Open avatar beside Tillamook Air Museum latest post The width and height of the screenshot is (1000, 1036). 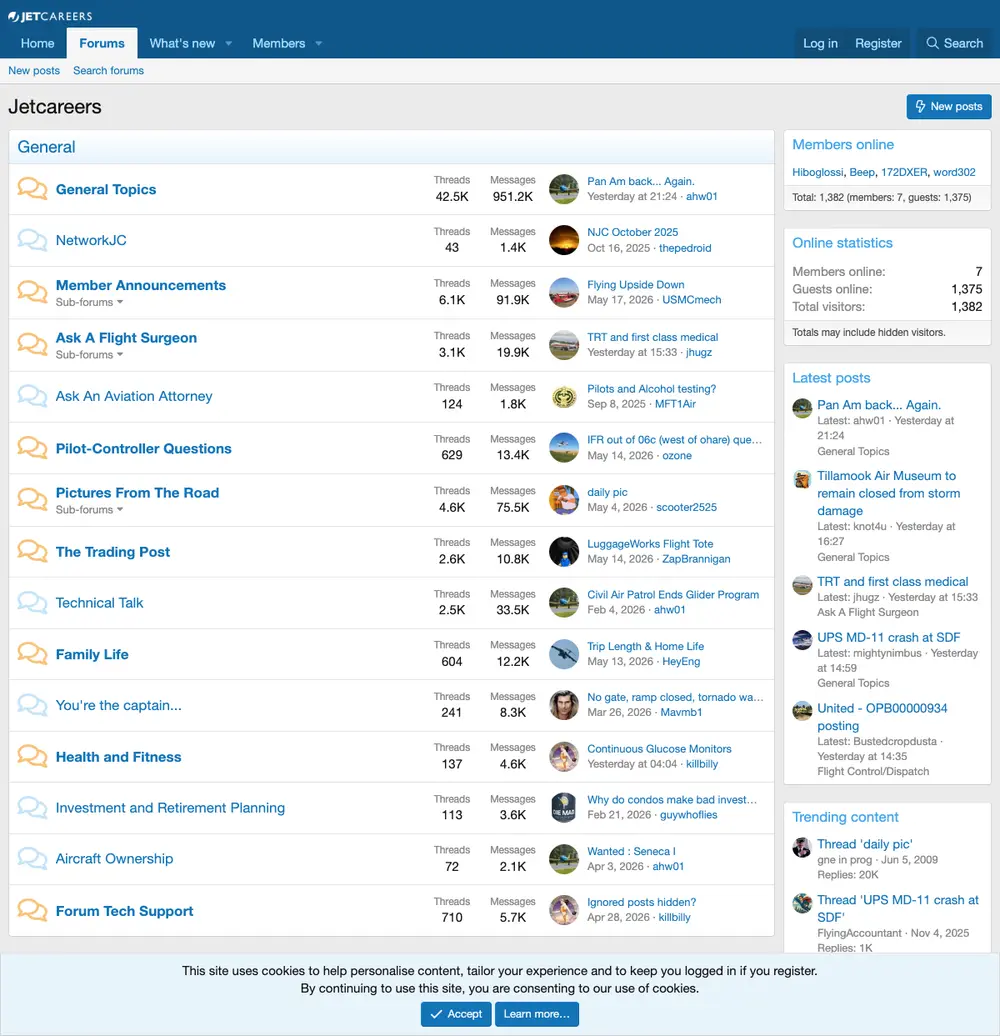(x=802, y=479)
